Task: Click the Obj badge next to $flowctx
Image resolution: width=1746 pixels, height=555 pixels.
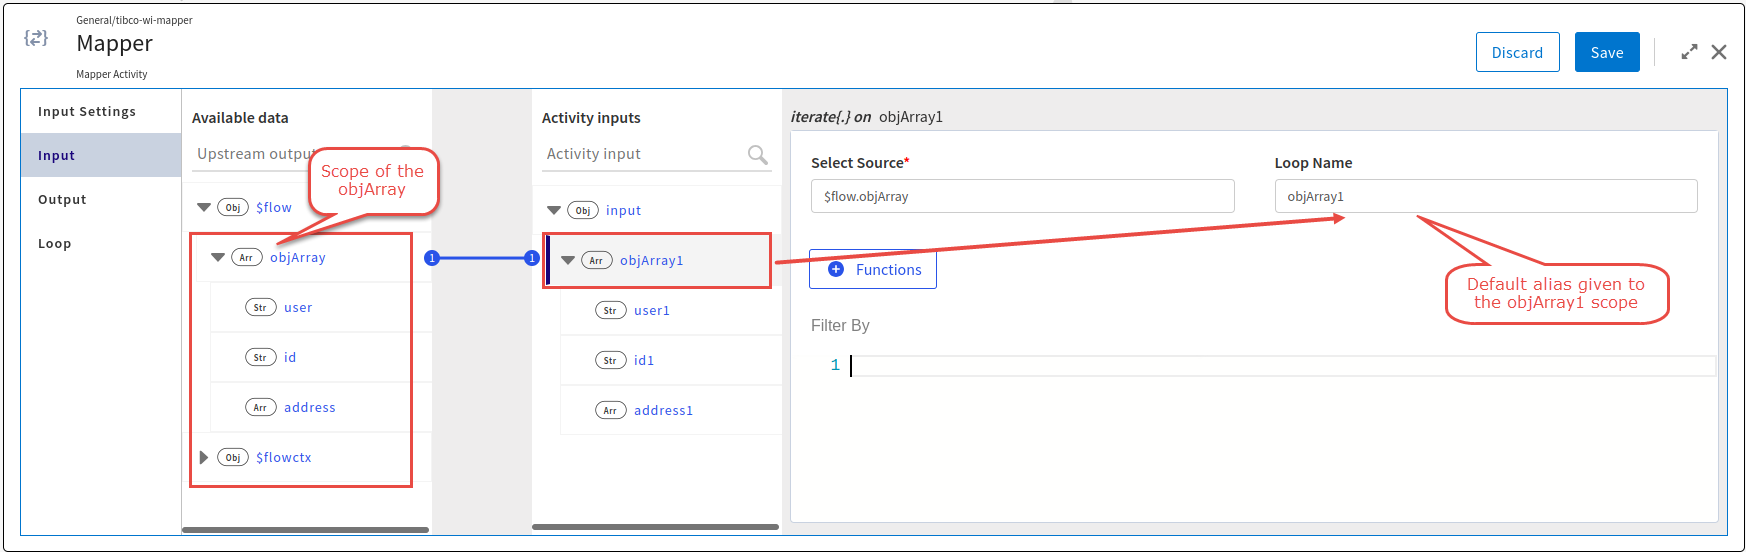Action: coord(232,457)
